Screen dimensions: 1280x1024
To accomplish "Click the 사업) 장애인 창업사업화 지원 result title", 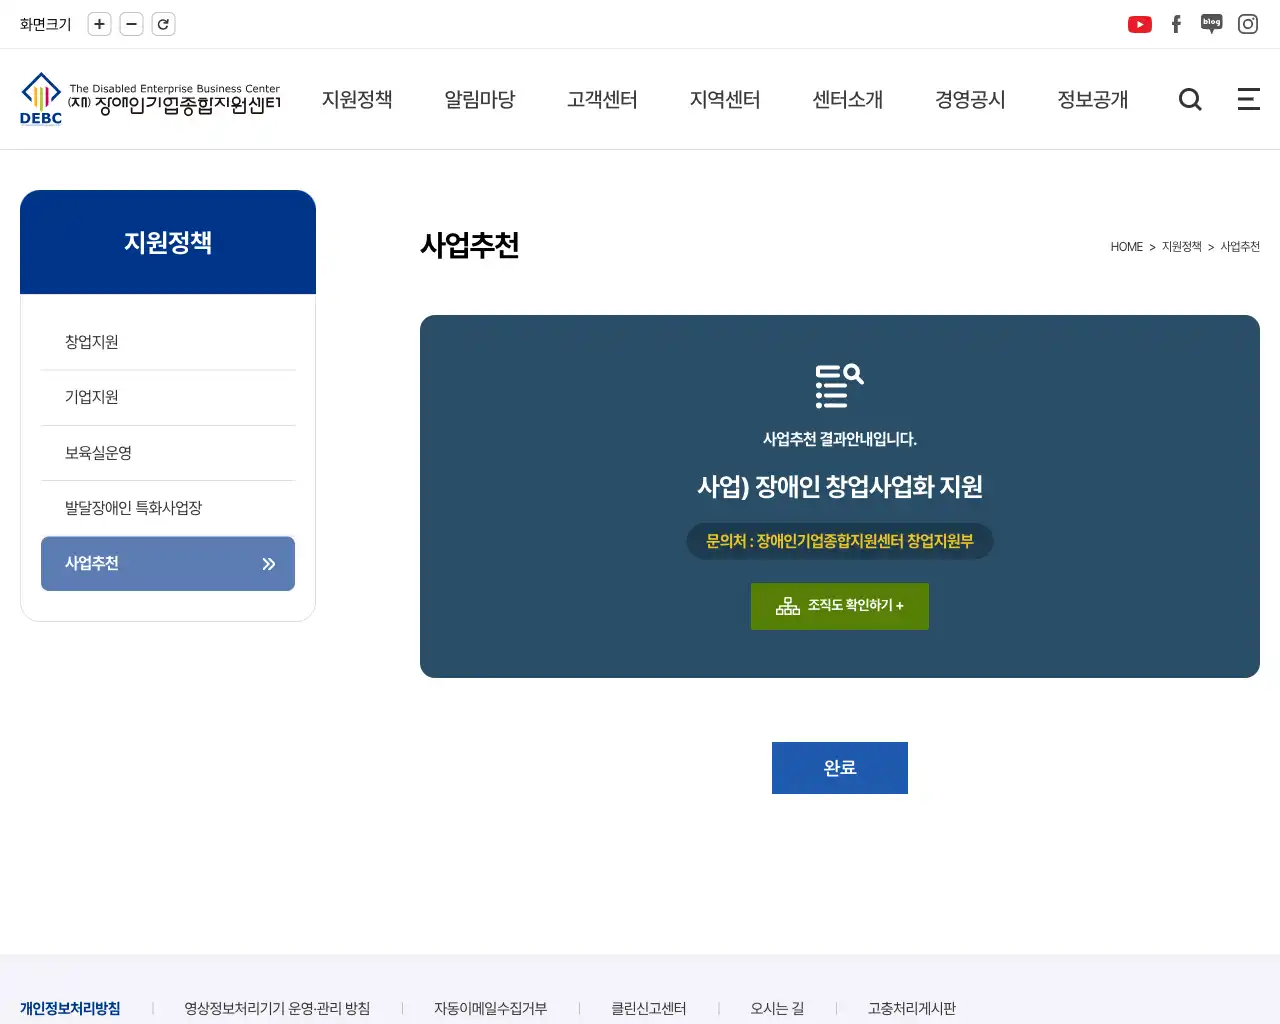I will [840, 487].
